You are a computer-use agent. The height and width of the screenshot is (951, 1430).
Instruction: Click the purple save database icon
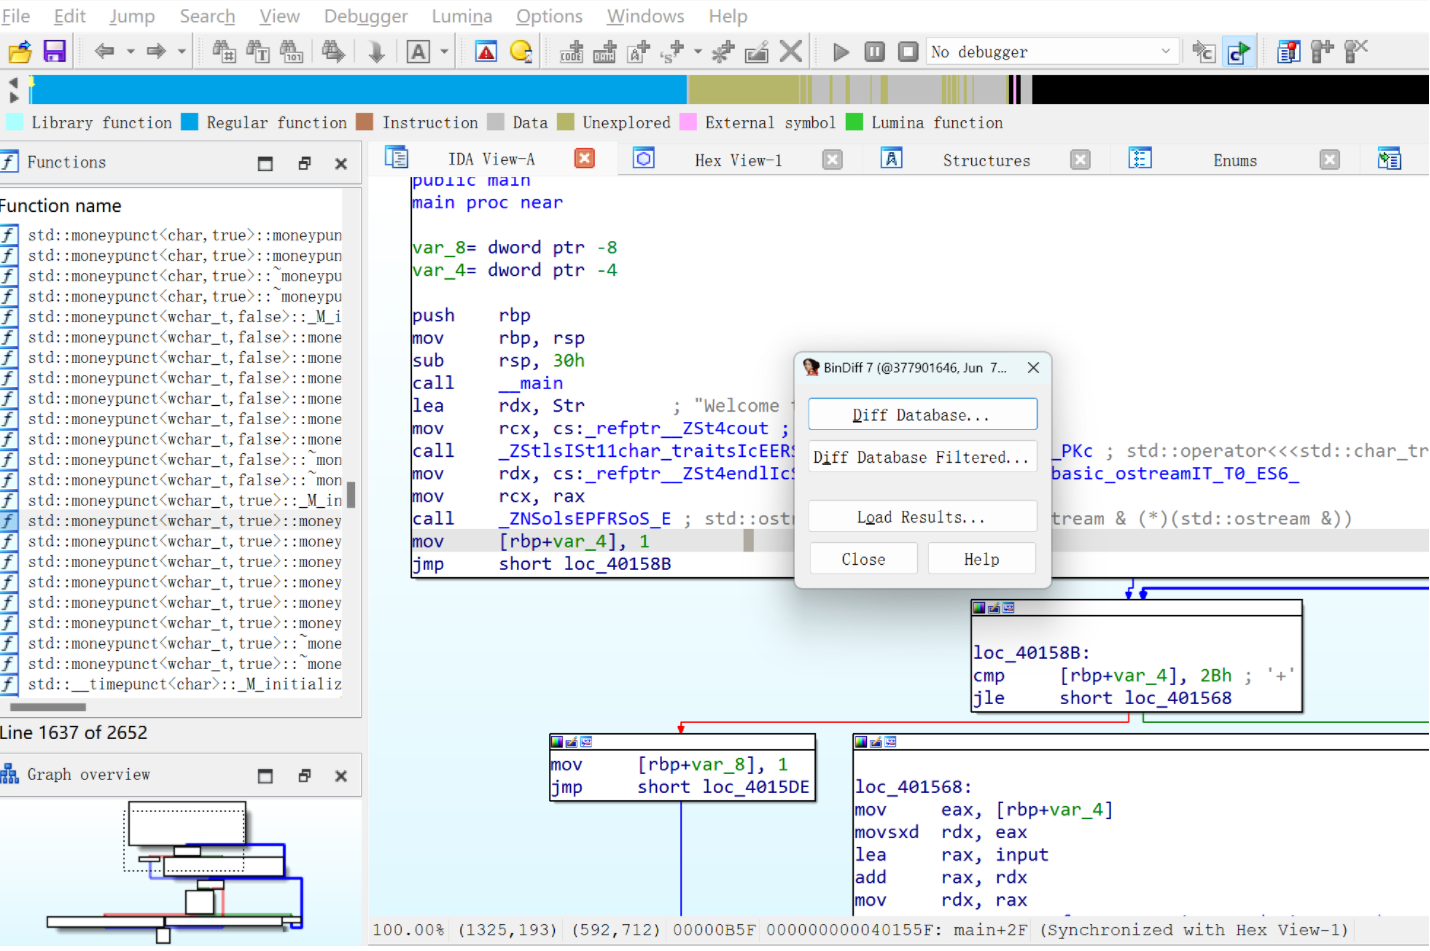coord(54,51)
